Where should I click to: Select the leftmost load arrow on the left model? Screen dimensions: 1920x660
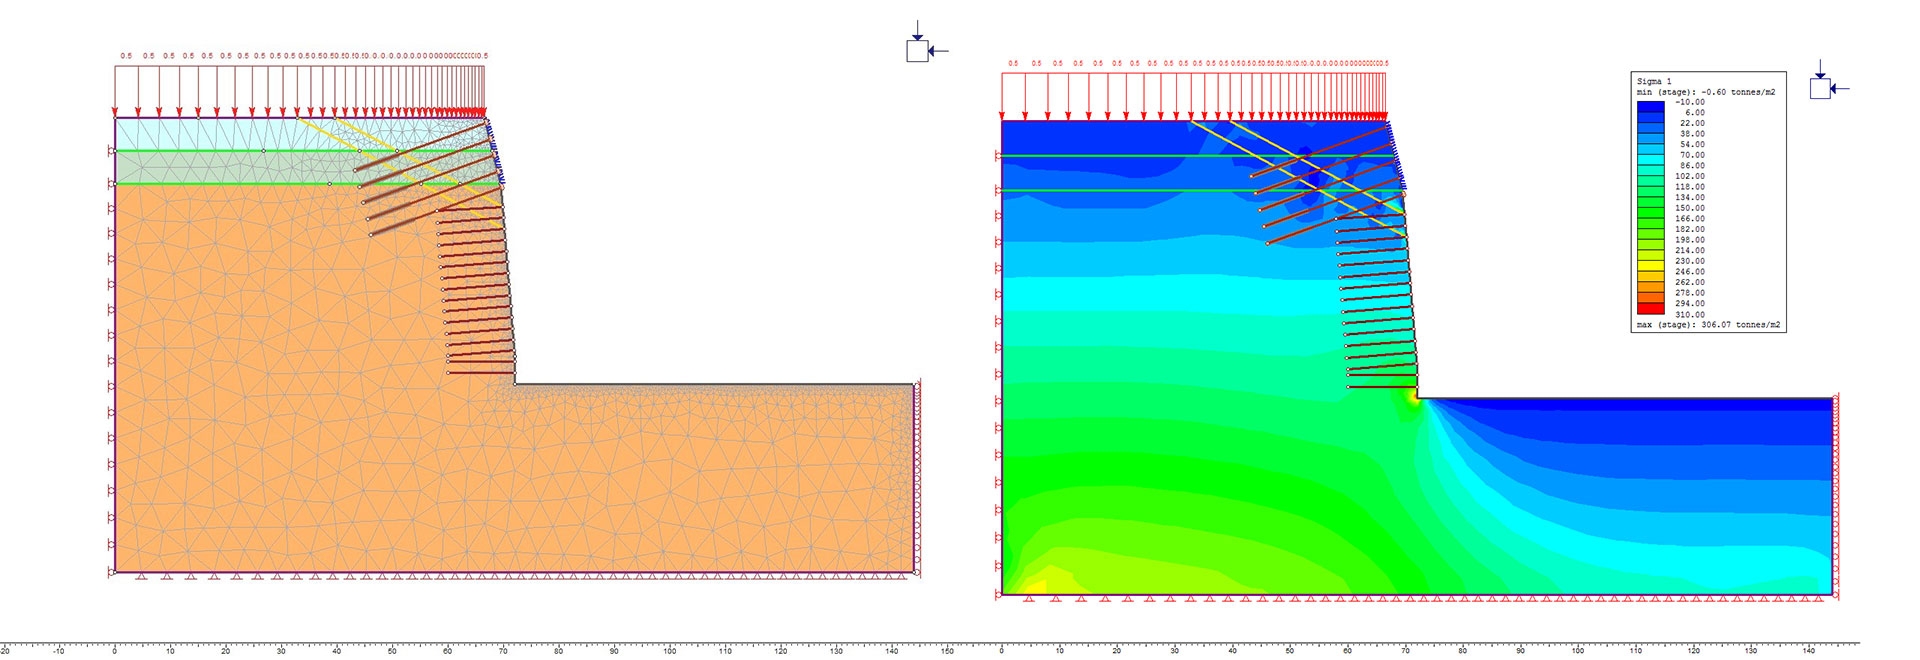tap(116, 92)
